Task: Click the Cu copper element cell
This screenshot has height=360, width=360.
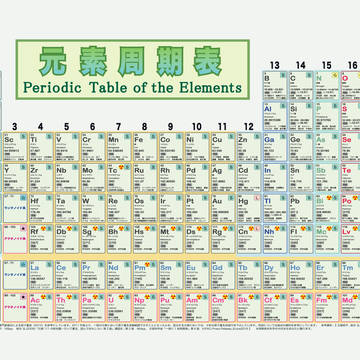Action: 223,147
